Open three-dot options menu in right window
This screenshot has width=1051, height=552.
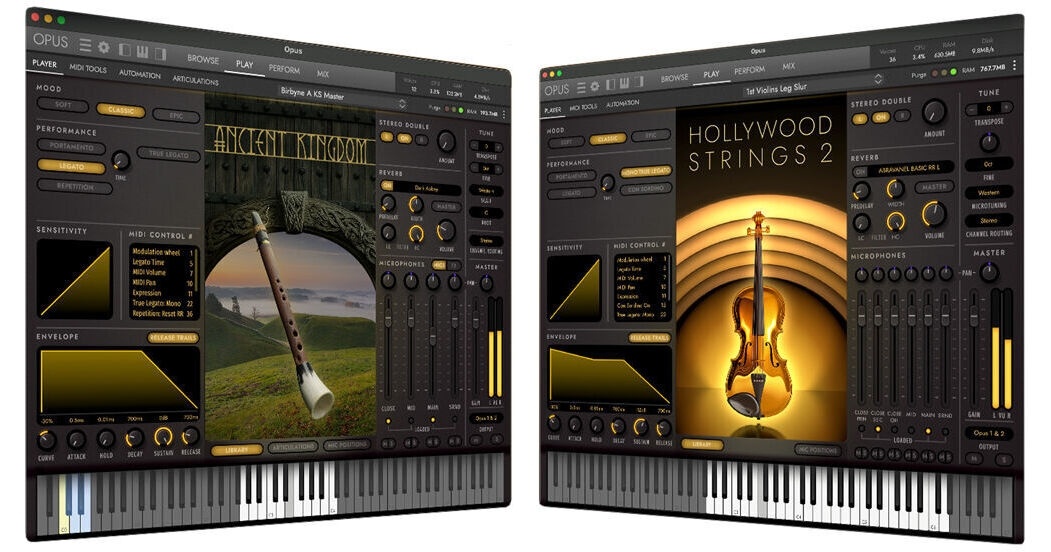(1014, 65)
